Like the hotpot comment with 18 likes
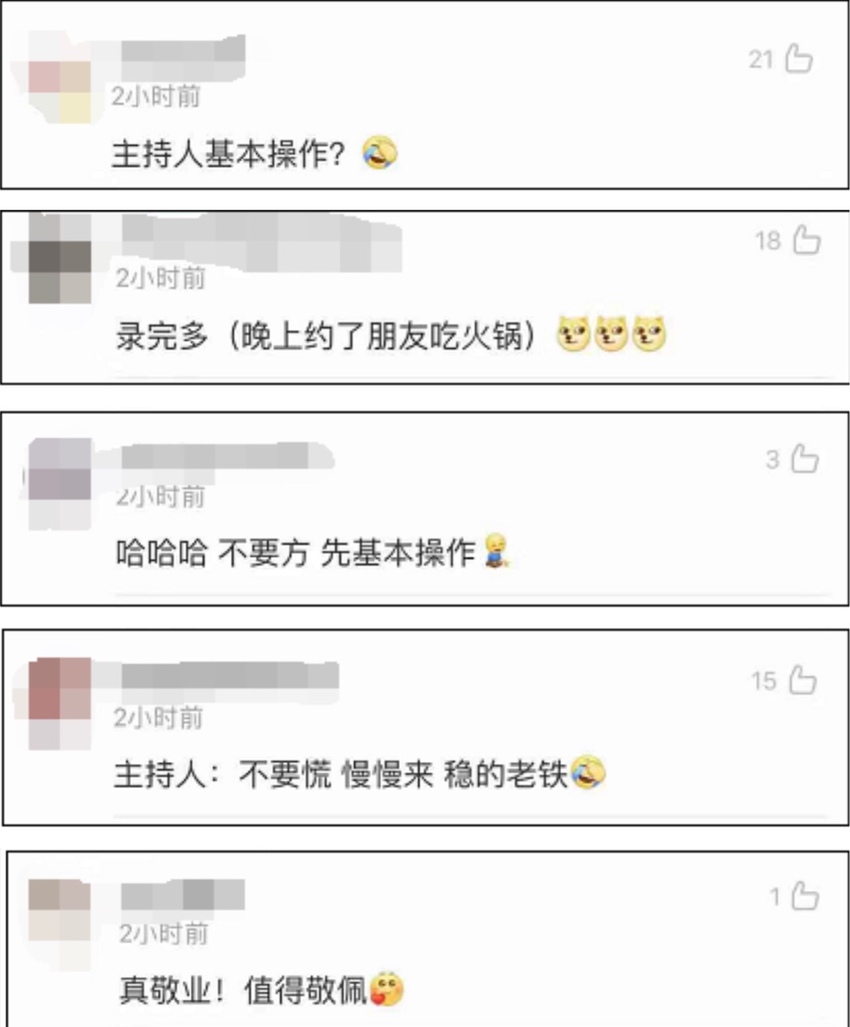This screenshot has height=1027, width=850. (807, 240)
